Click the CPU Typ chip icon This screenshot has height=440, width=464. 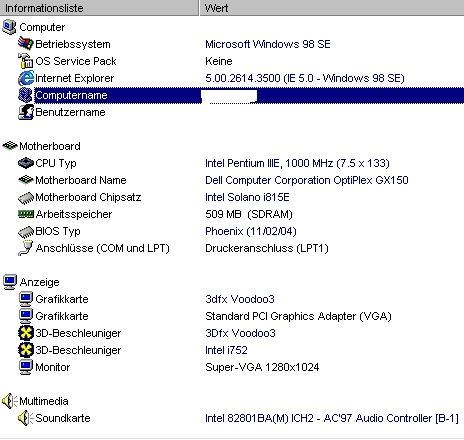[26, 163]
